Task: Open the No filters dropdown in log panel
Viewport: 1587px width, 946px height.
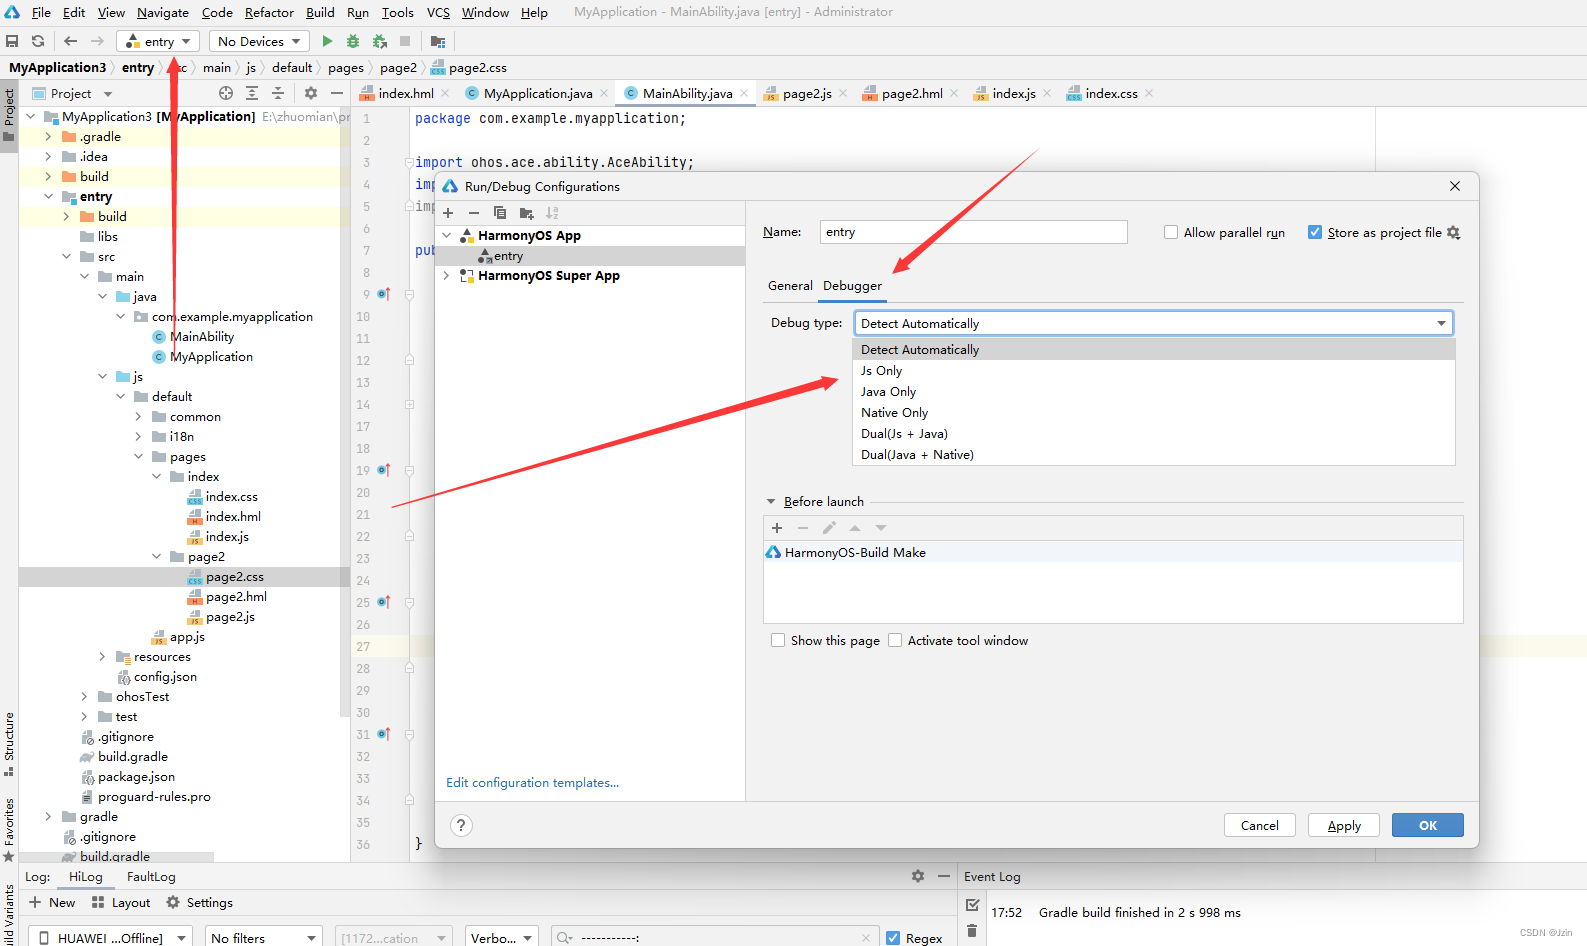Action: click(263, 937)
